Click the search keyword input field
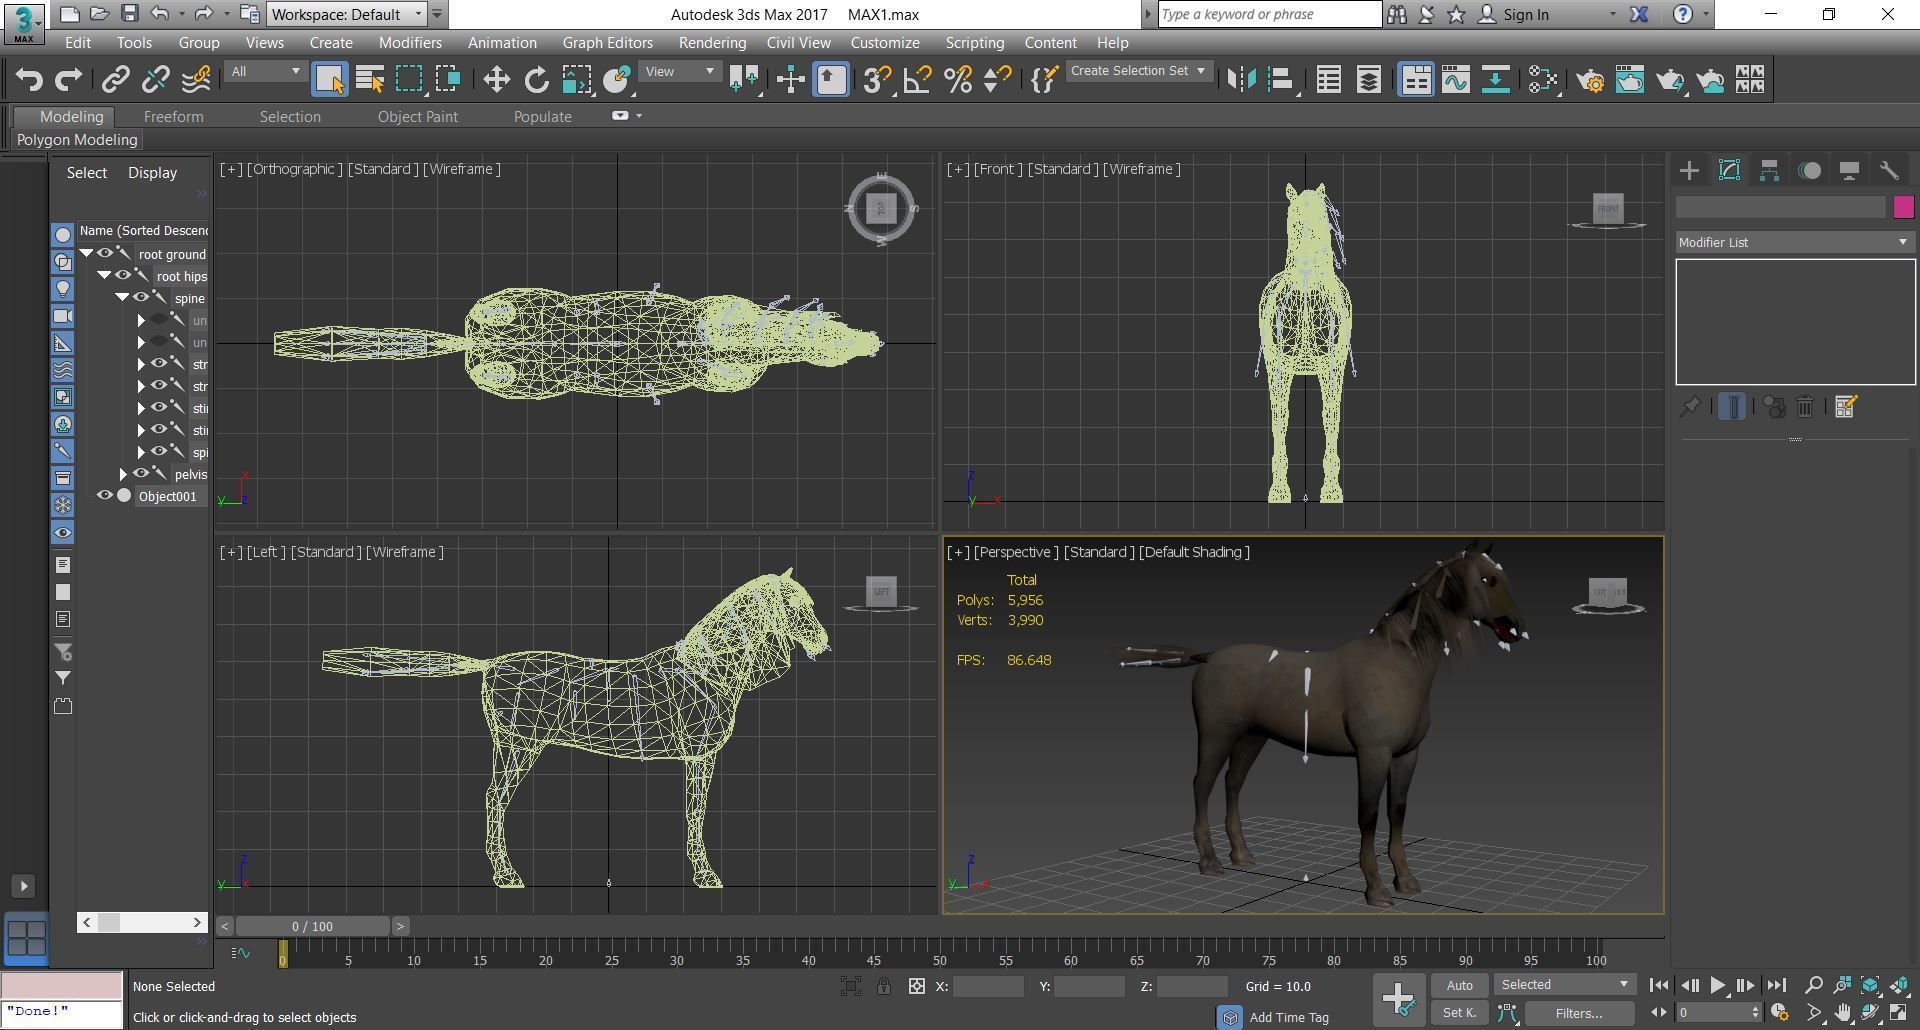1920x1030 pixels. [1270, 14]
